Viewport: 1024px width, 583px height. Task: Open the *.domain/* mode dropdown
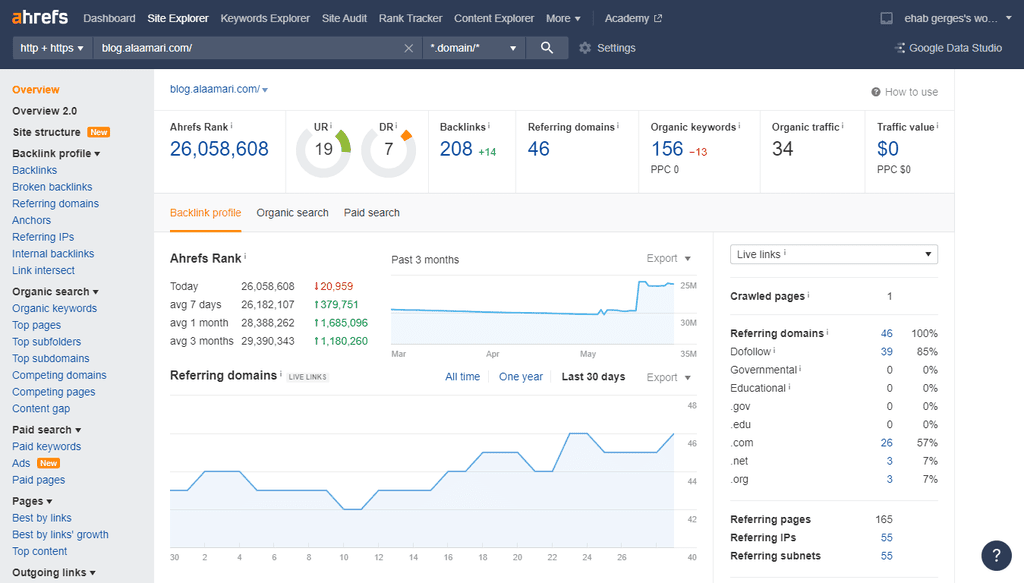coord(474,48)
